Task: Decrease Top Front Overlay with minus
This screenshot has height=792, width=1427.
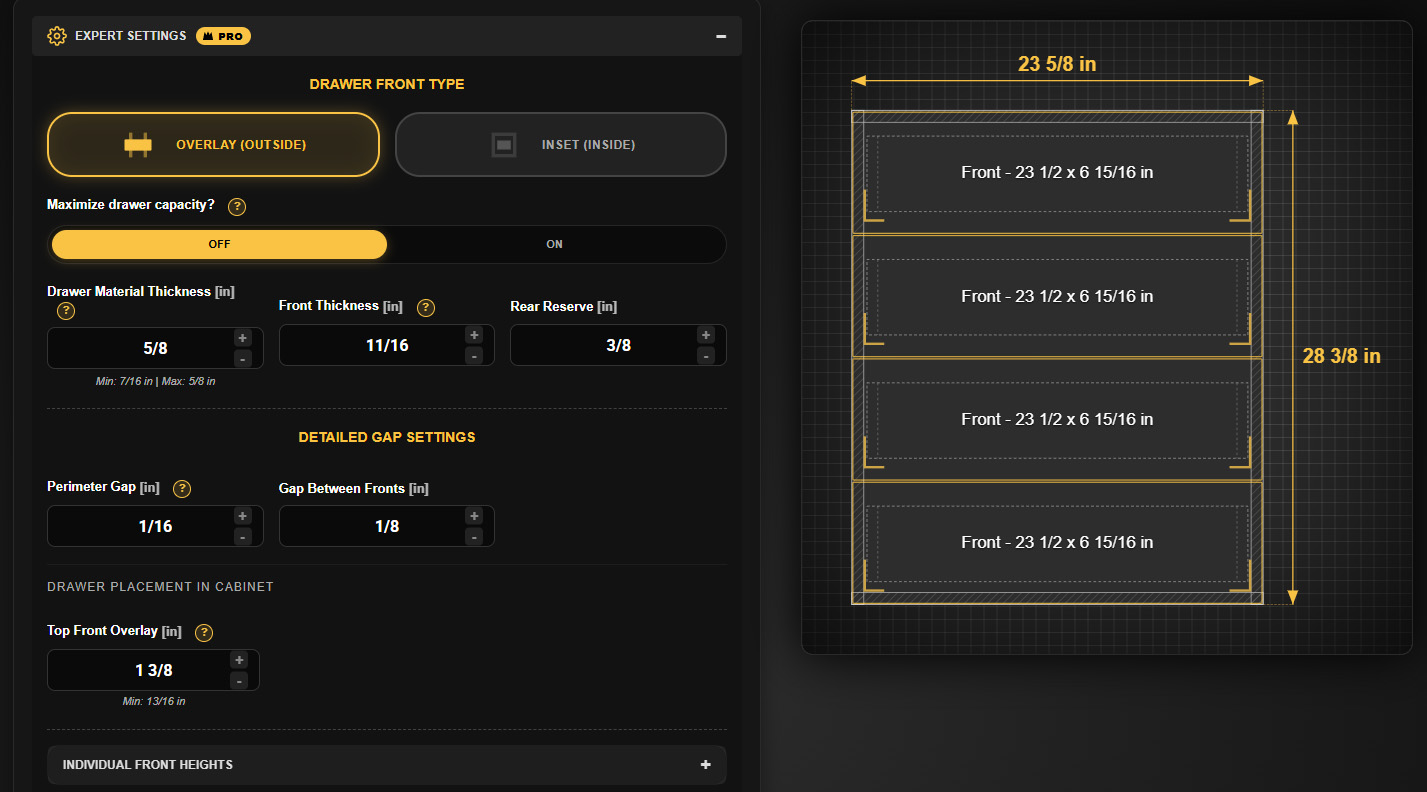Action: coord(238,680)
